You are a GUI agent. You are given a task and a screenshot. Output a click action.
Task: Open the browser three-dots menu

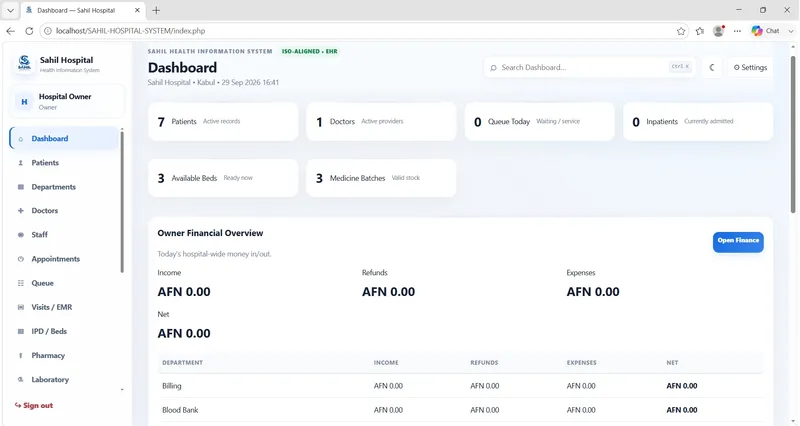click(737, 31)
